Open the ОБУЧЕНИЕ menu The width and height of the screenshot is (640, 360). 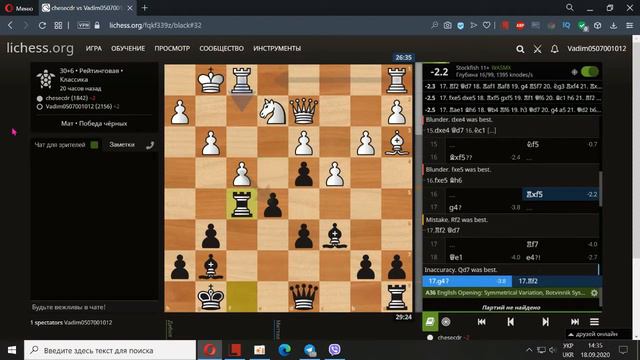(x=128, y=48)
